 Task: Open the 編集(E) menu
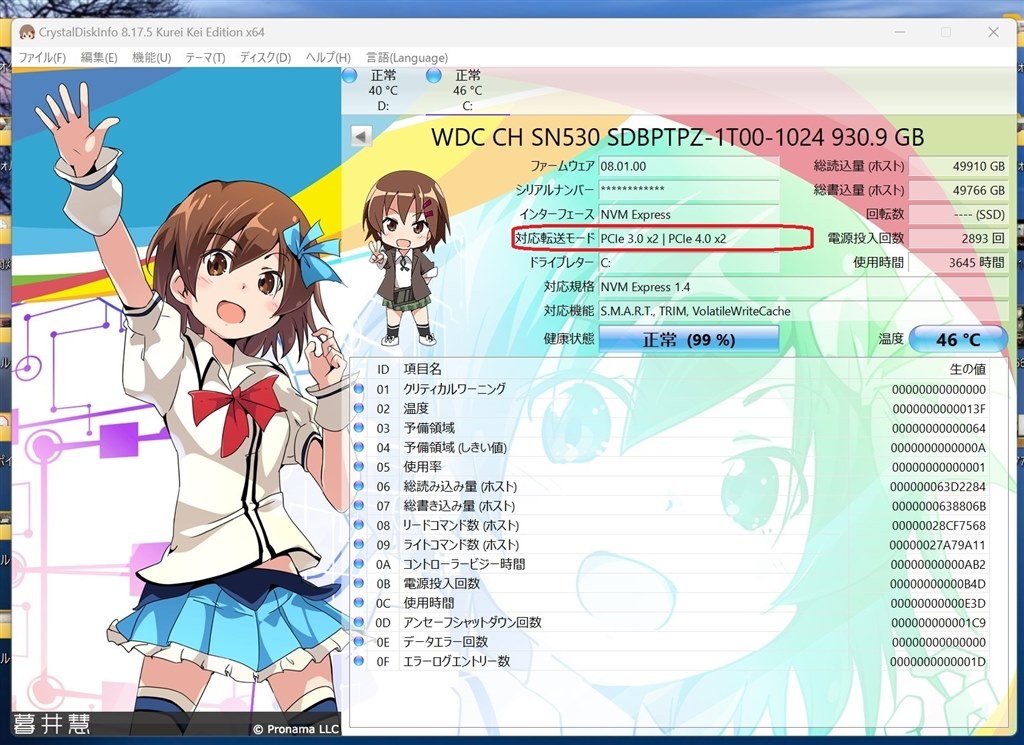[99, 57]
